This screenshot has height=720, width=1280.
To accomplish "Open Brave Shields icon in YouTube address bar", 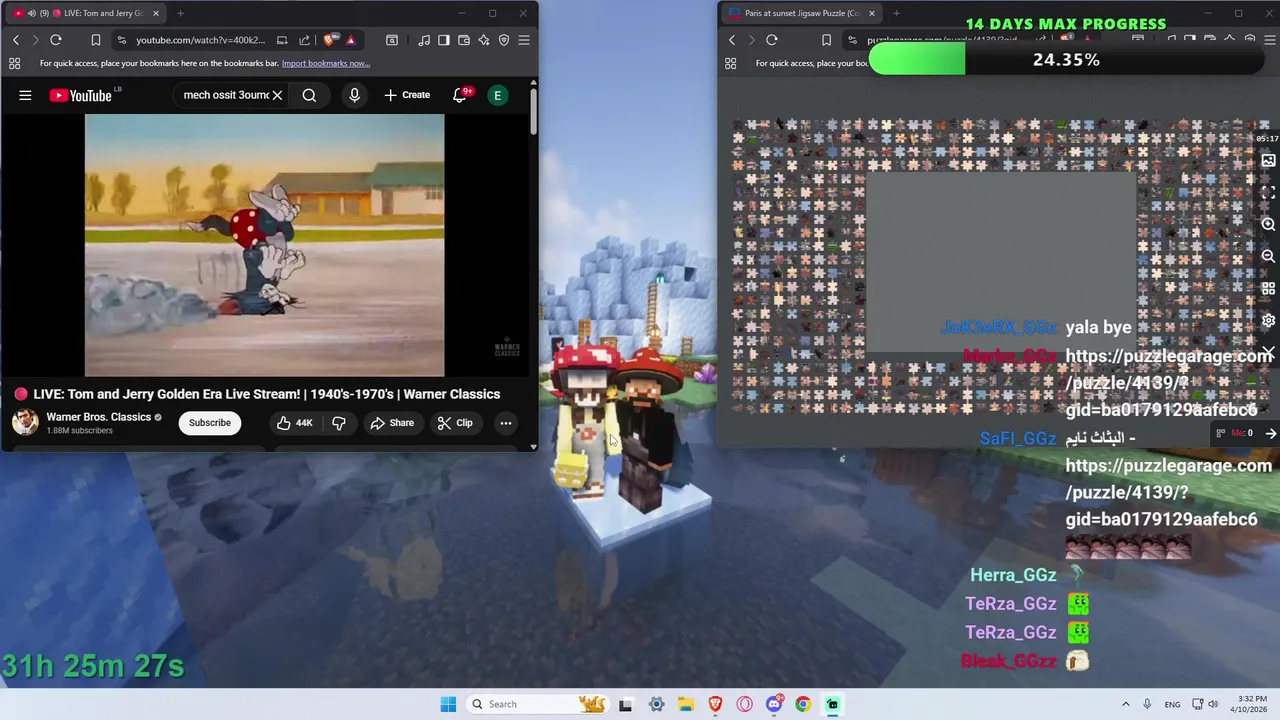I will [x=330, y=40].
